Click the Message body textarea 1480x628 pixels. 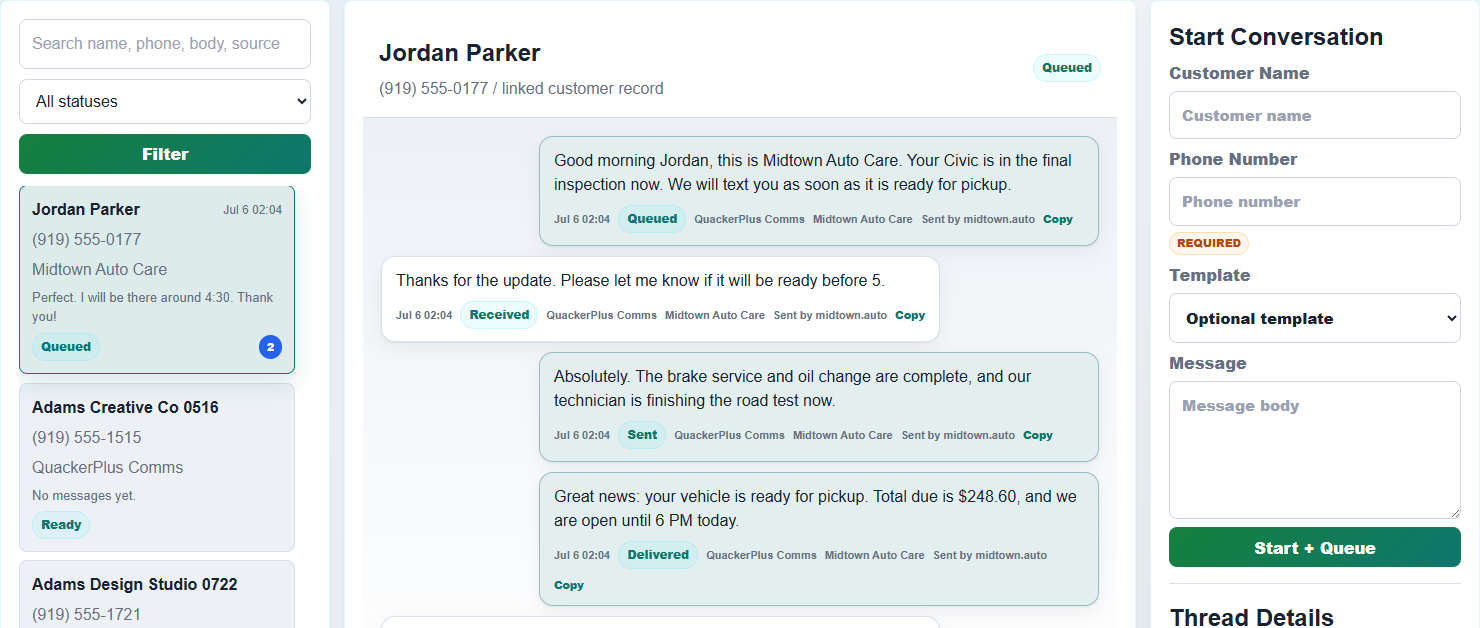(1315, 450)
